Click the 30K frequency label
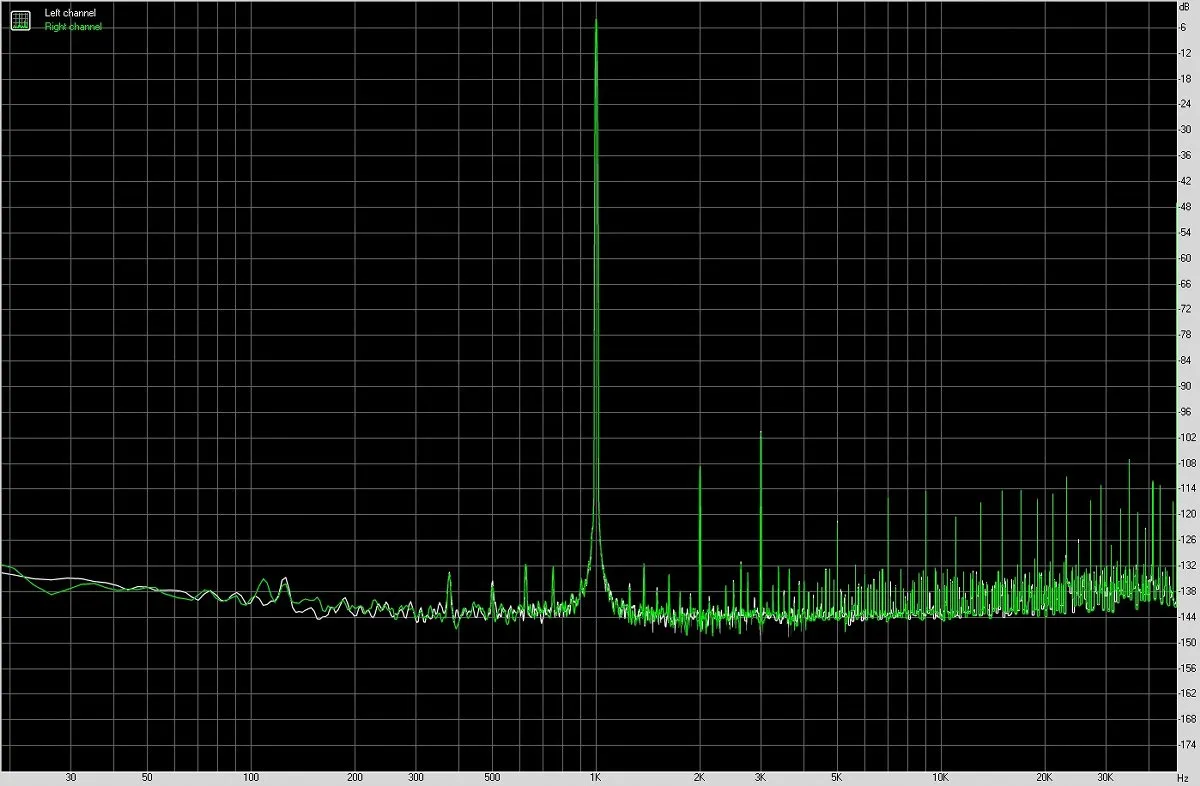1200x786 pixels. coord(1106,777)
